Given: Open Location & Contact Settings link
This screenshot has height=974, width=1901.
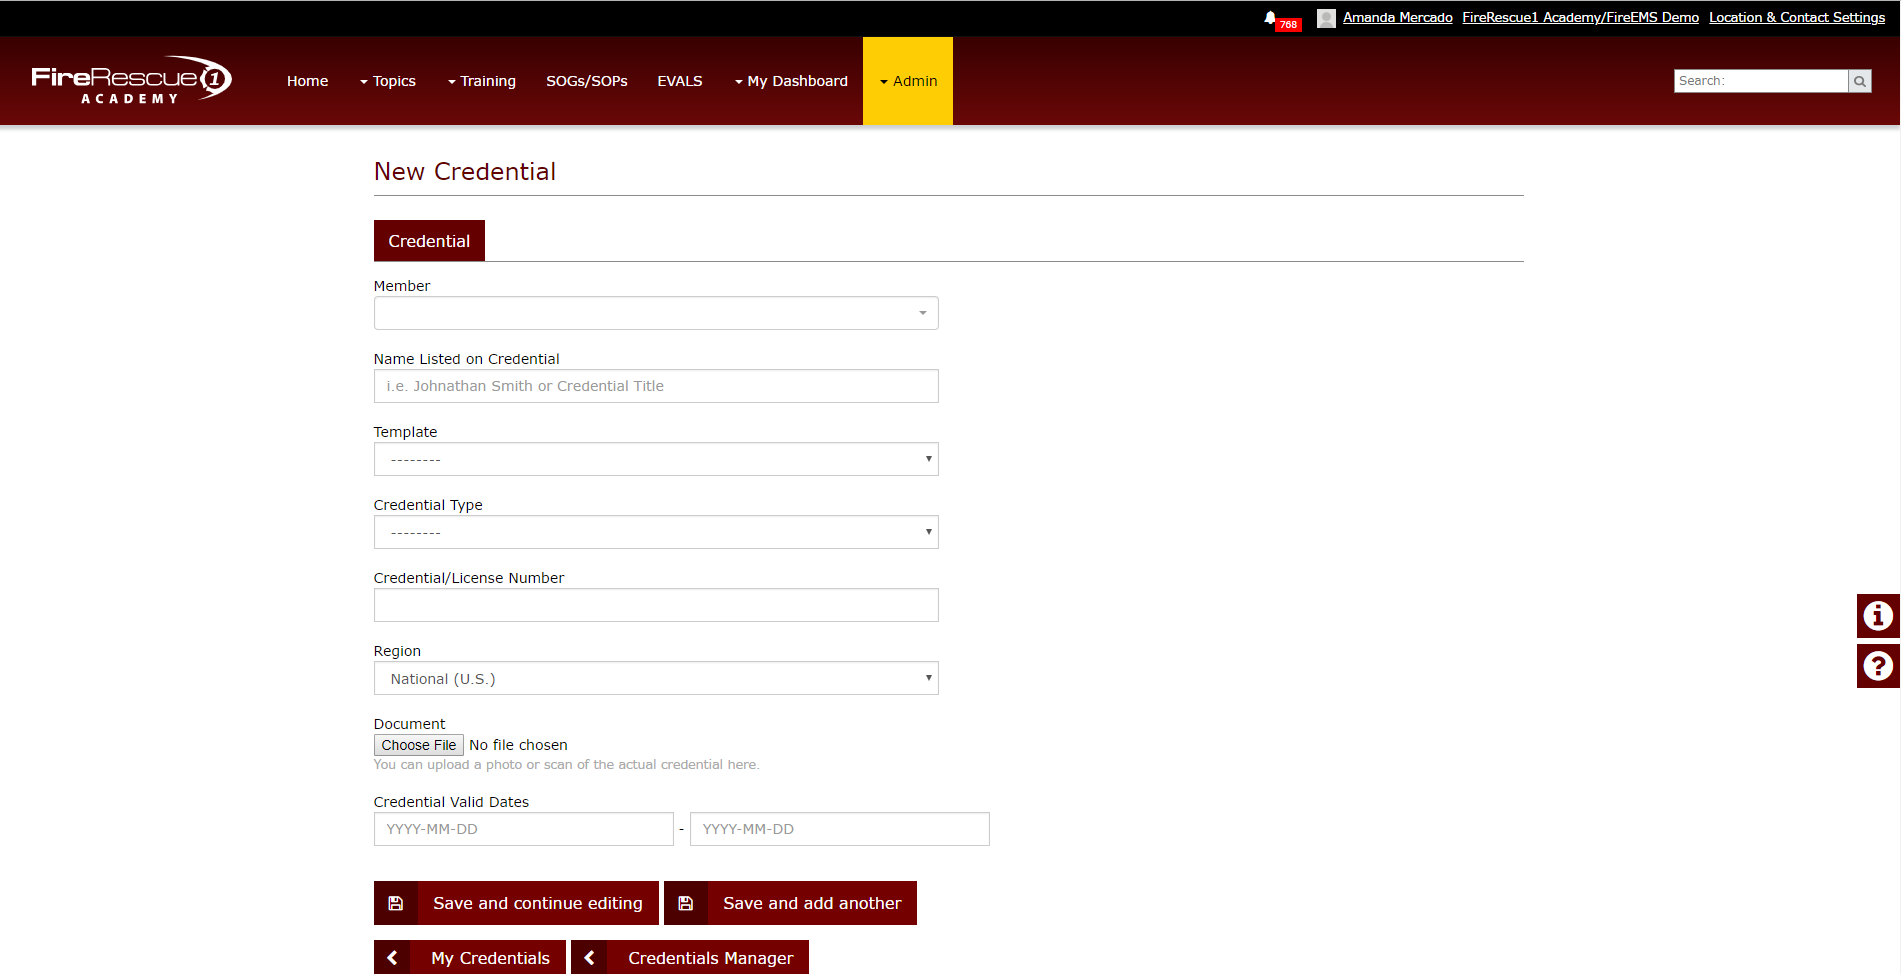Looking at the screenshot, I should pyautogui.click(x=1797, y=17).
